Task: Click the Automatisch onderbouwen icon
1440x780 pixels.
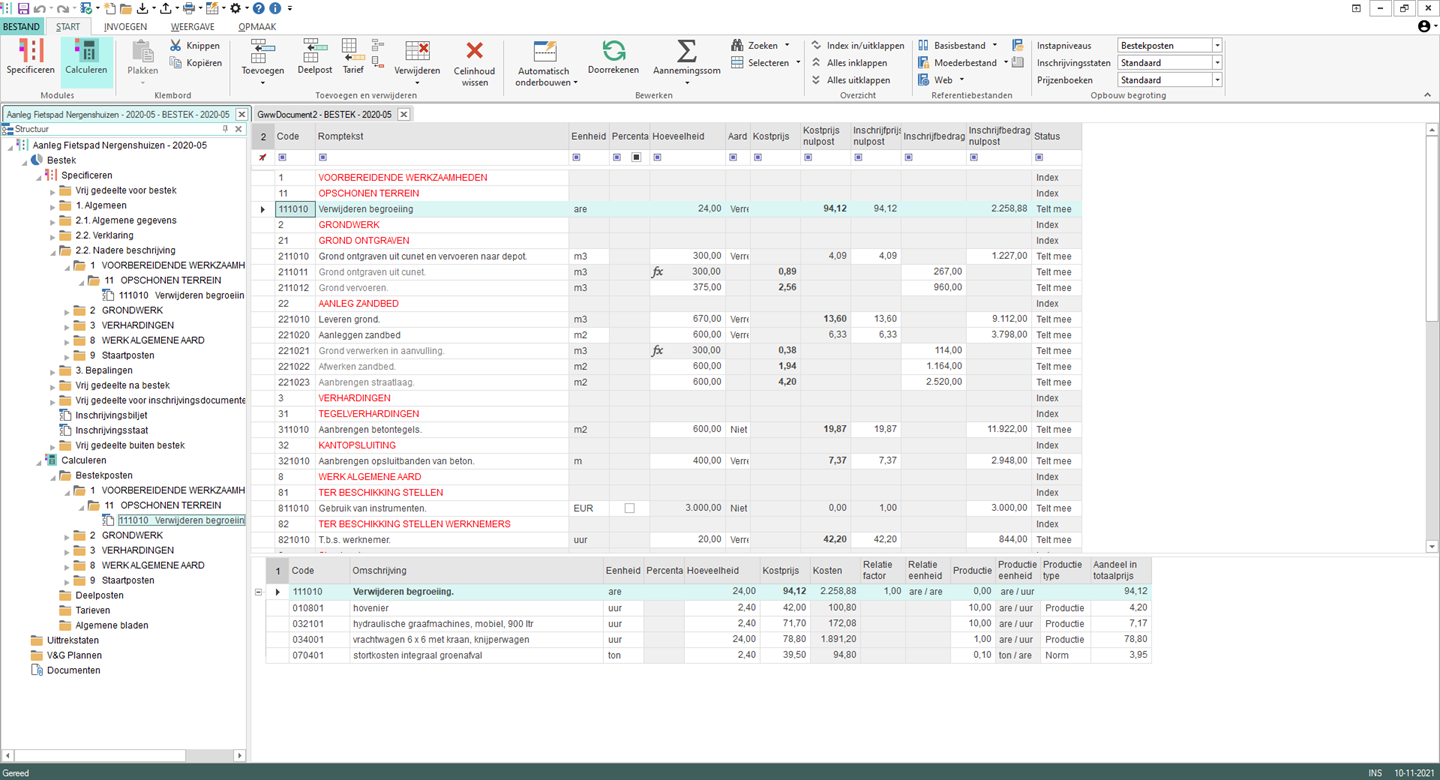Action: (544, 51)
